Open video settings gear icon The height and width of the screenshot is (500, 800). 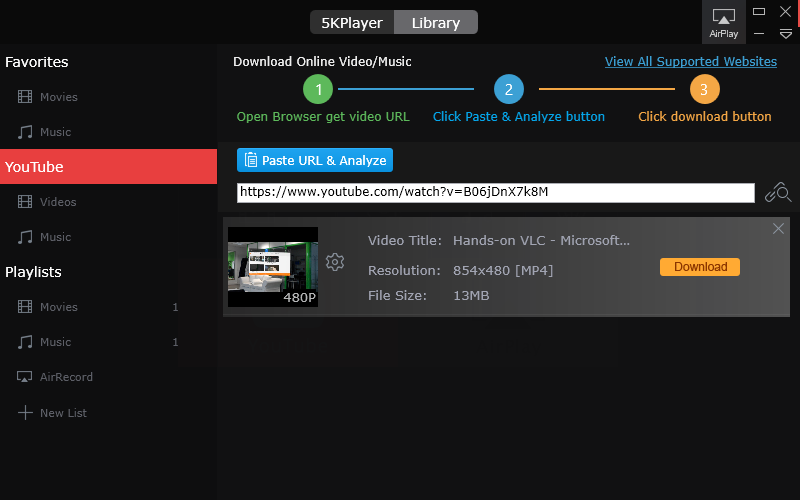335,262
